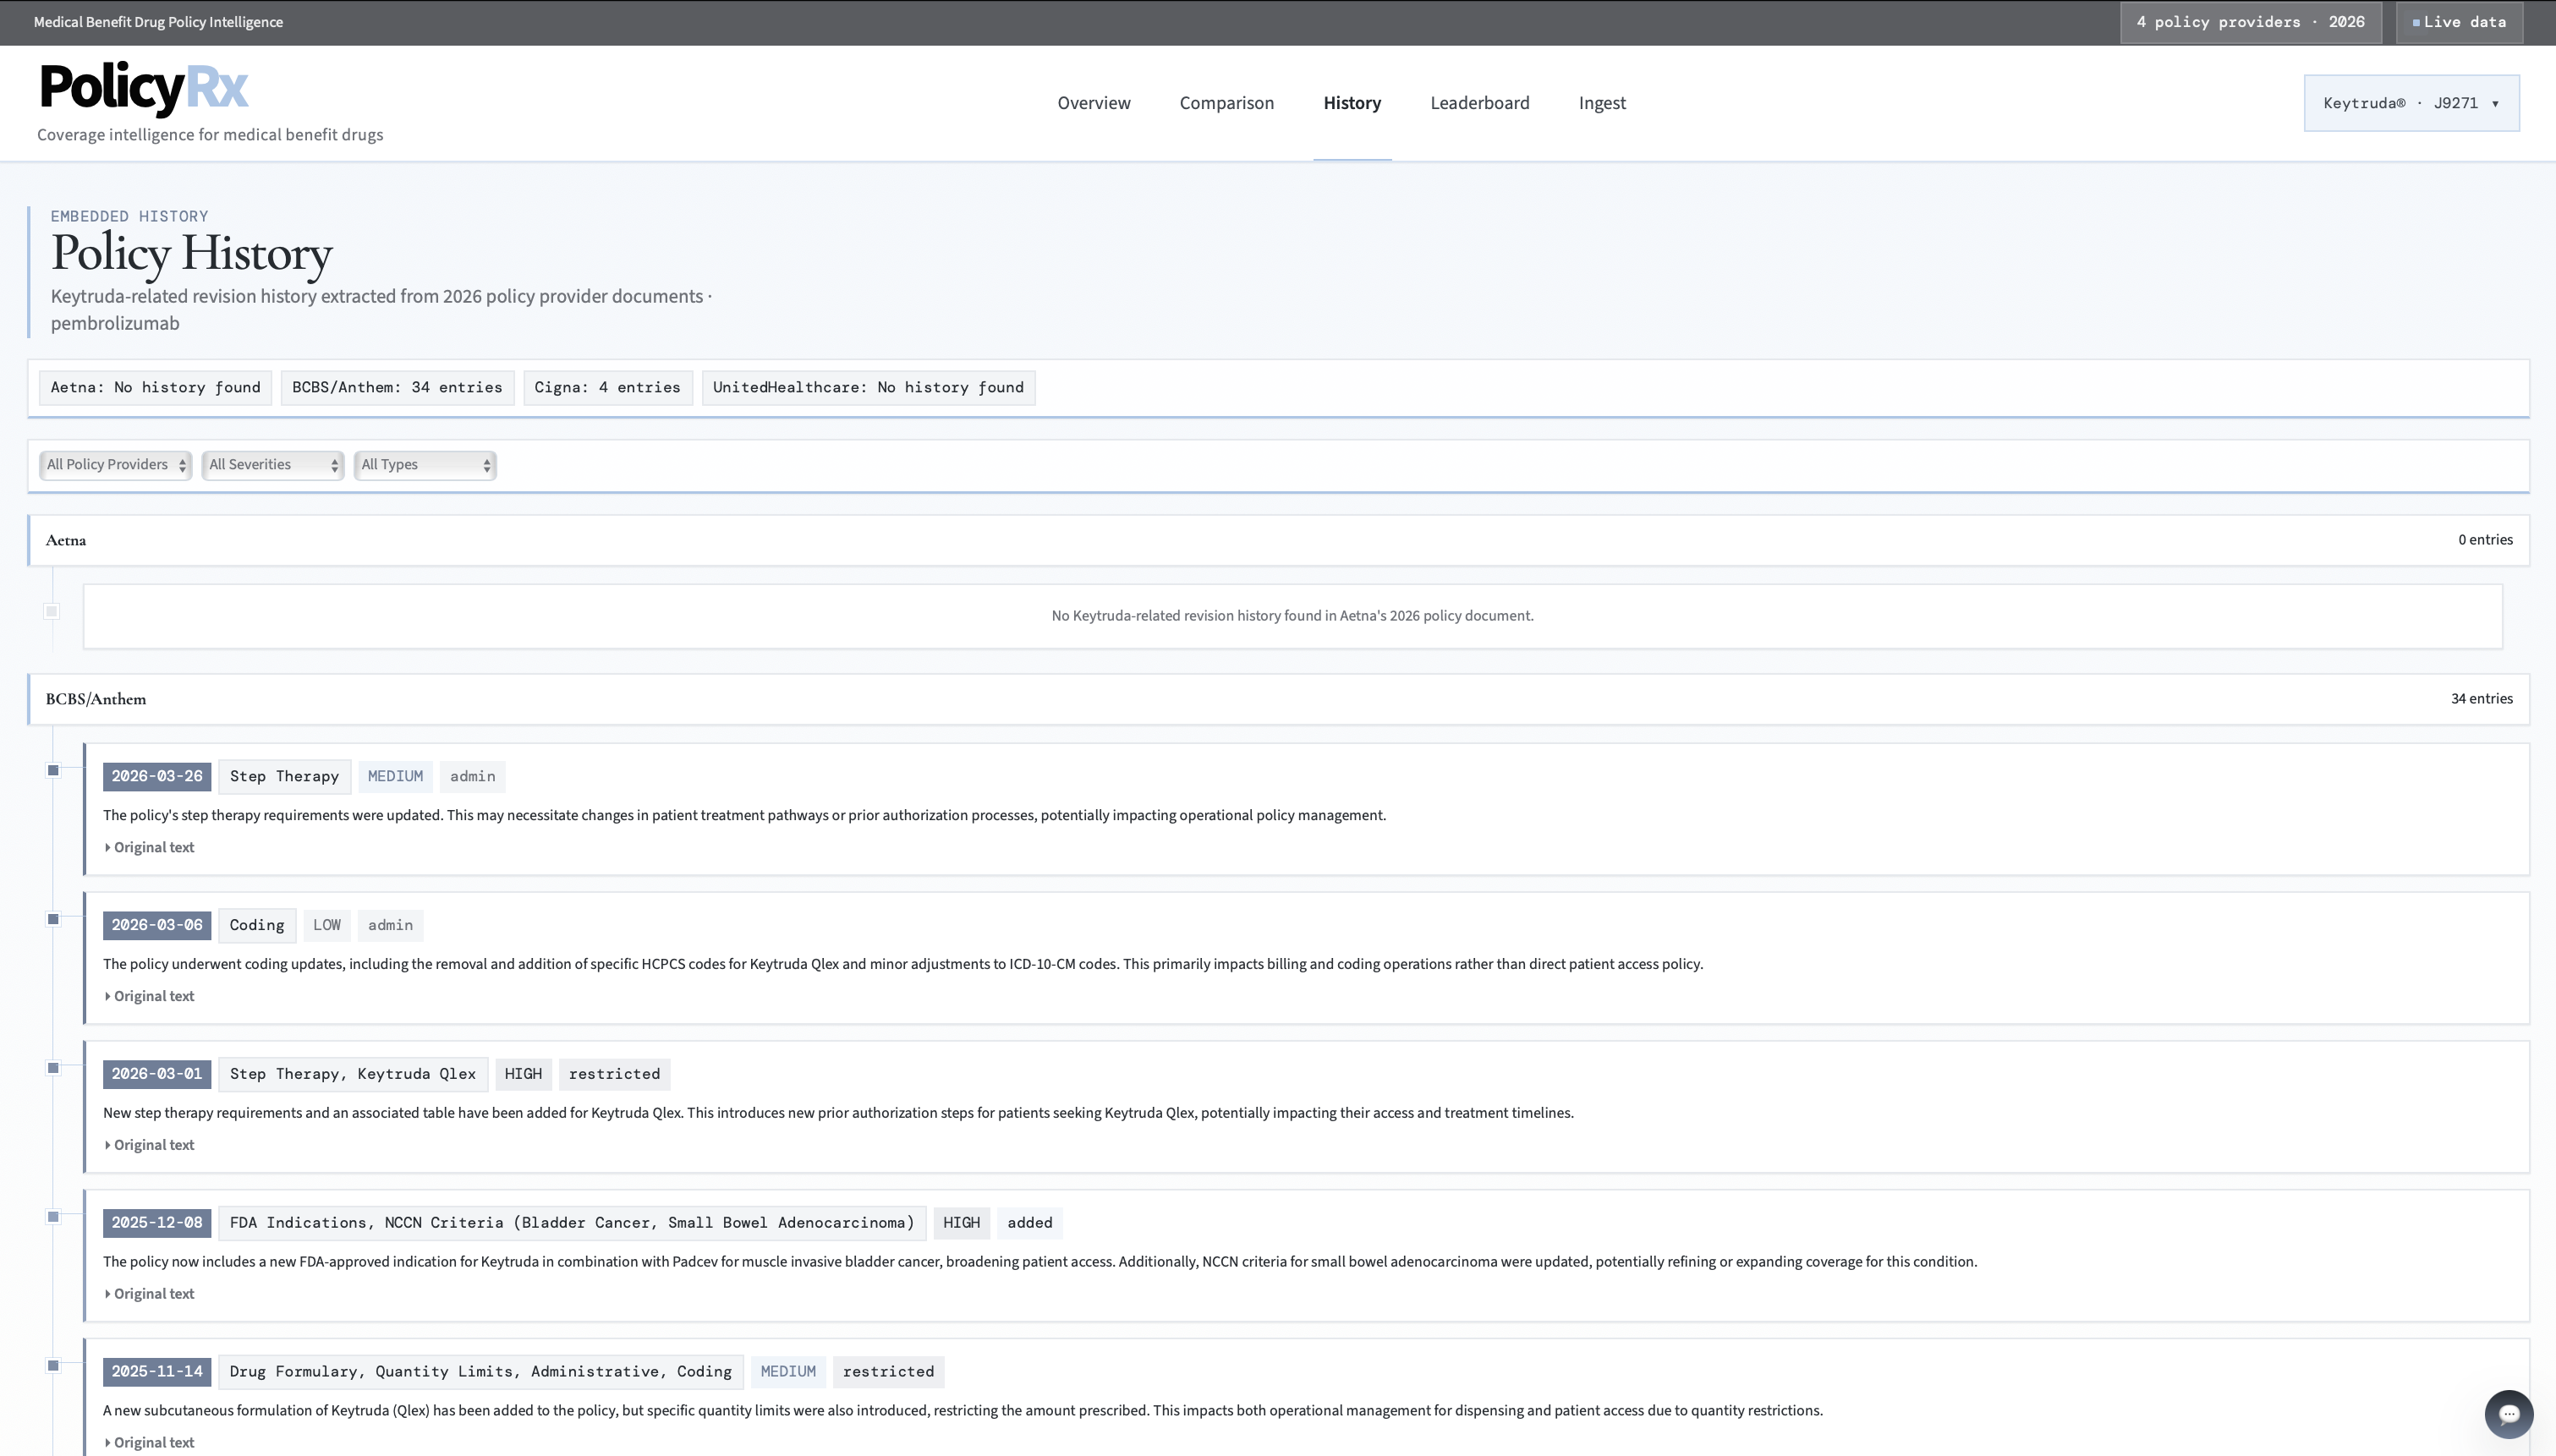Screen dimensions: 2556x1456
Task: Click the Live data indicator
Action: click(2459, 22)
